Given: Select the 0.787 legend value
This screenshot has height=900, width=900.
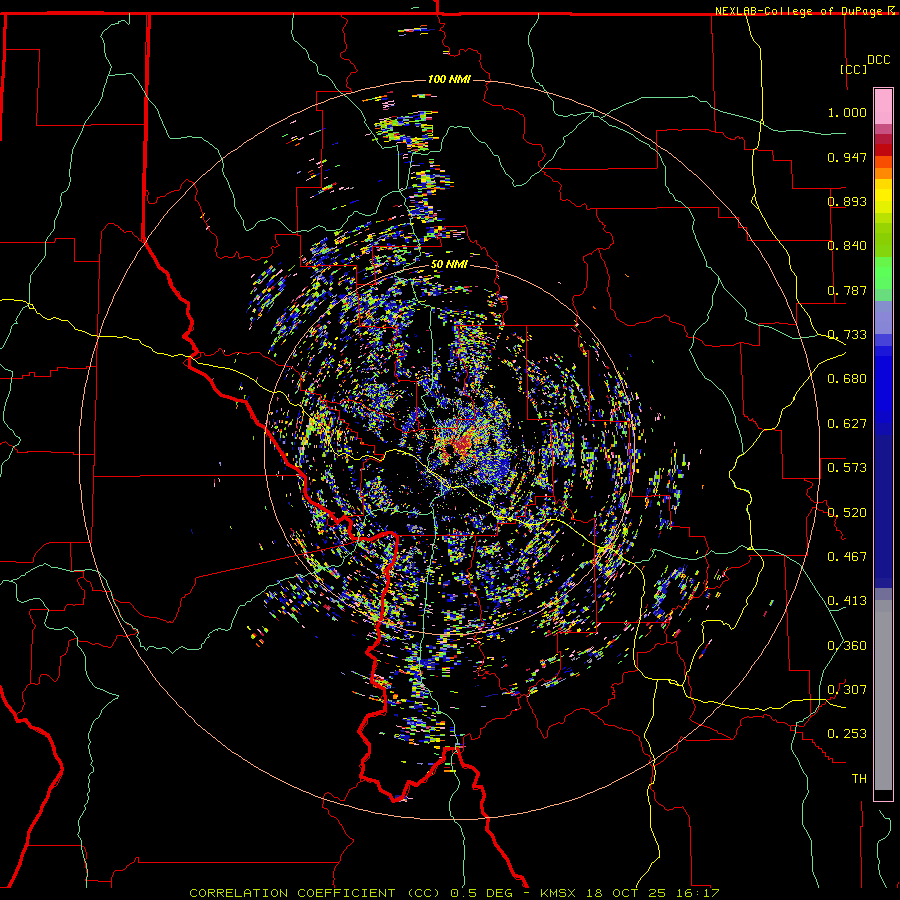Looking at the screenshot, I should 847,290.
